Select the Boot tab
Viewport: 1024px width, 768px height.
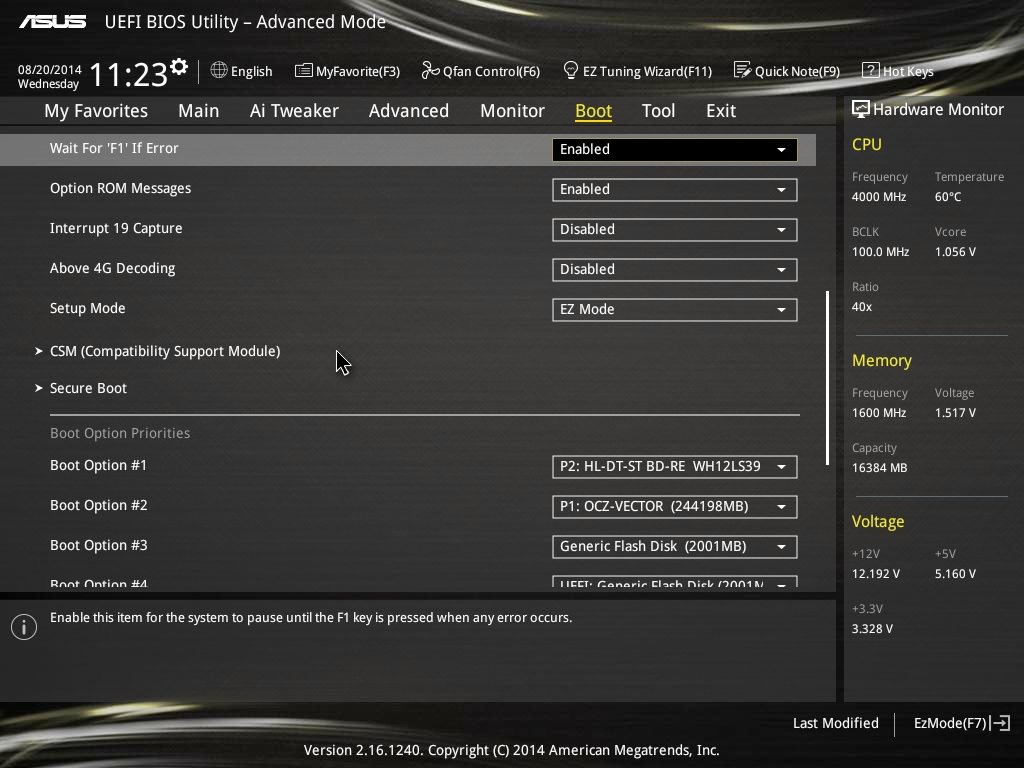[x=593, y=111]
